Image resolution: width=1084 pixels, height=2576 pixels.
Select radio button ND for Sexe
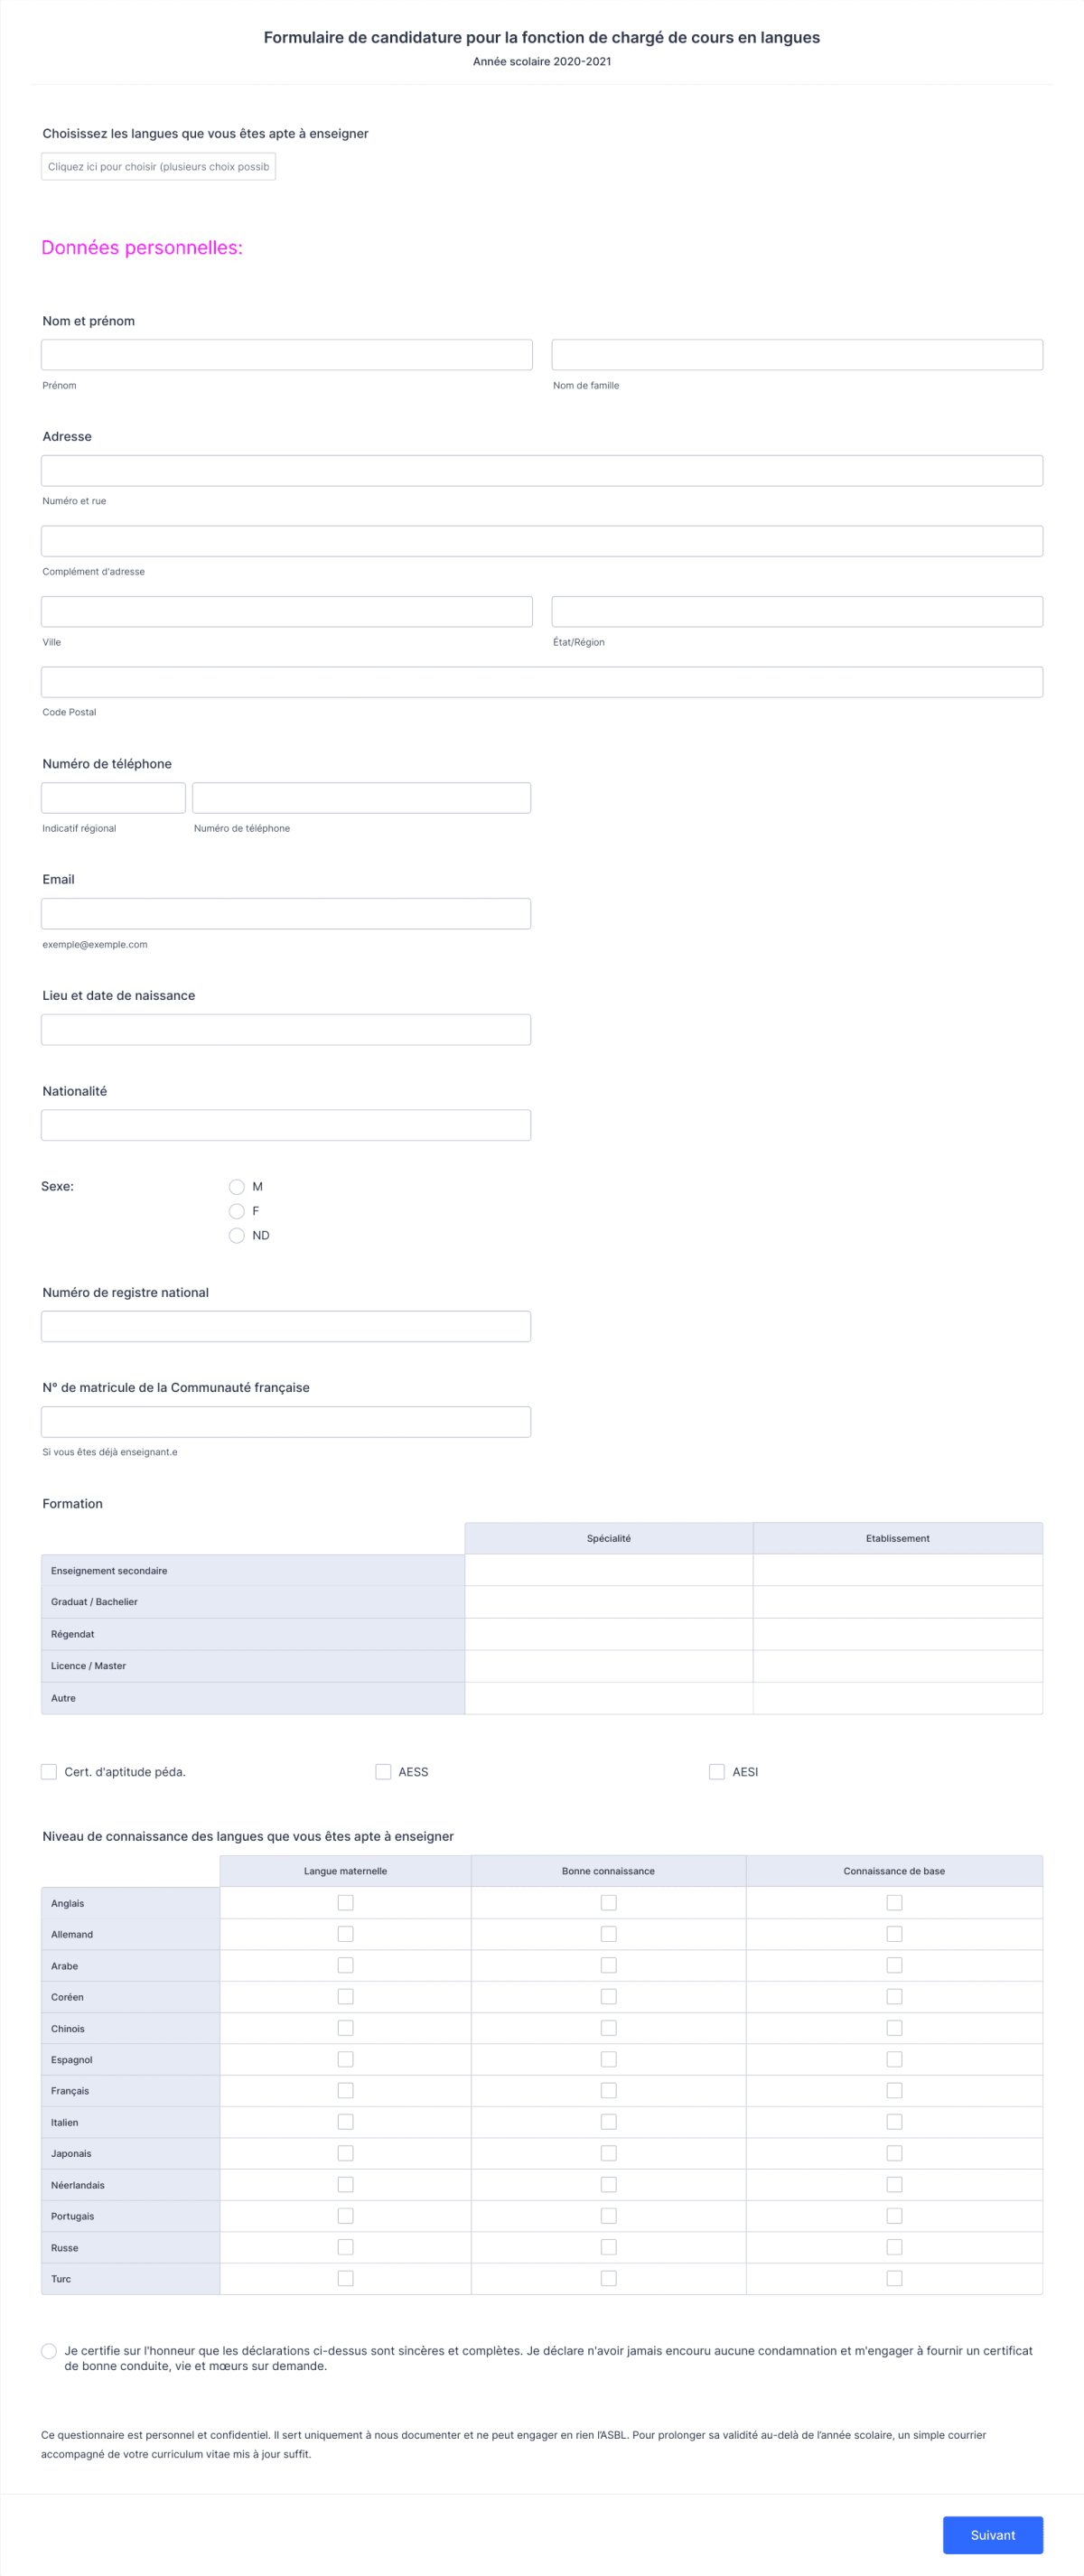tap(237, 1235)
